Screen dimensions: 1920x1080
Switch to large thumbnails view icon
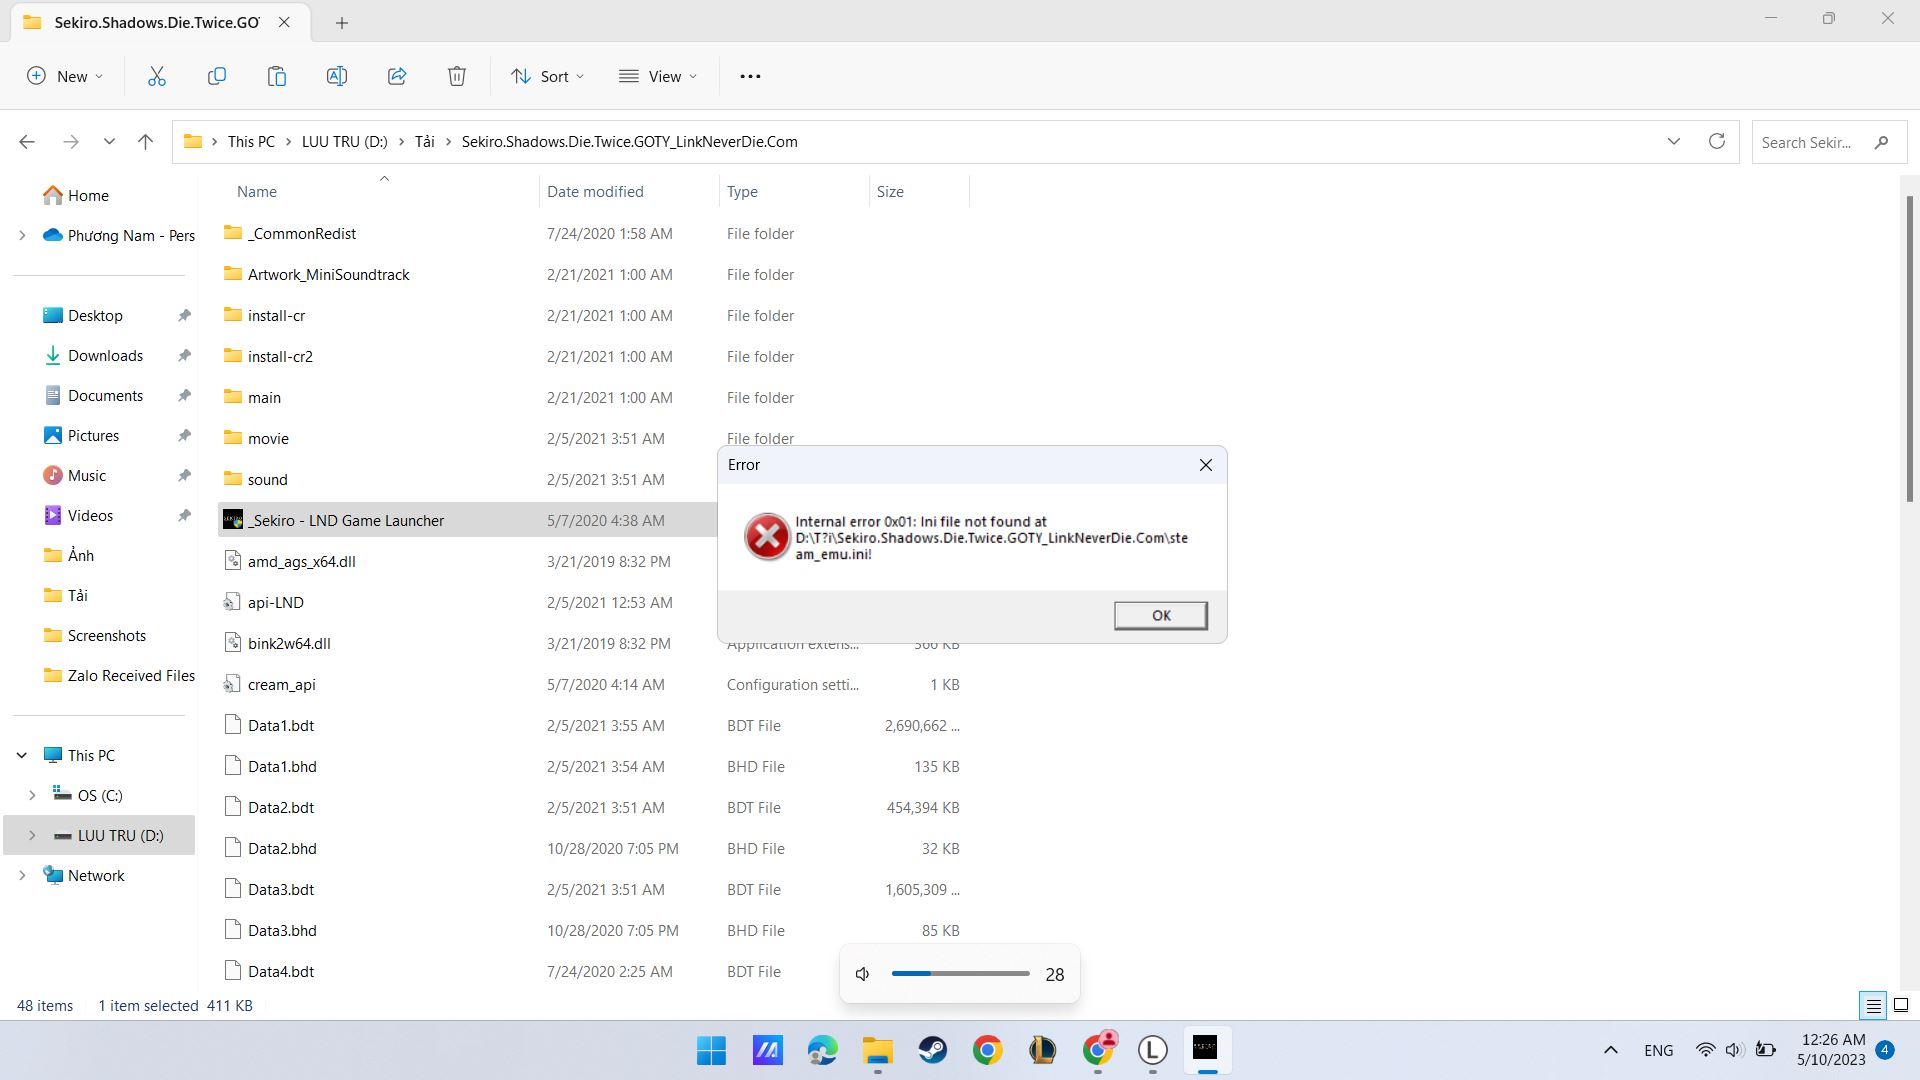(1901, 1006)
